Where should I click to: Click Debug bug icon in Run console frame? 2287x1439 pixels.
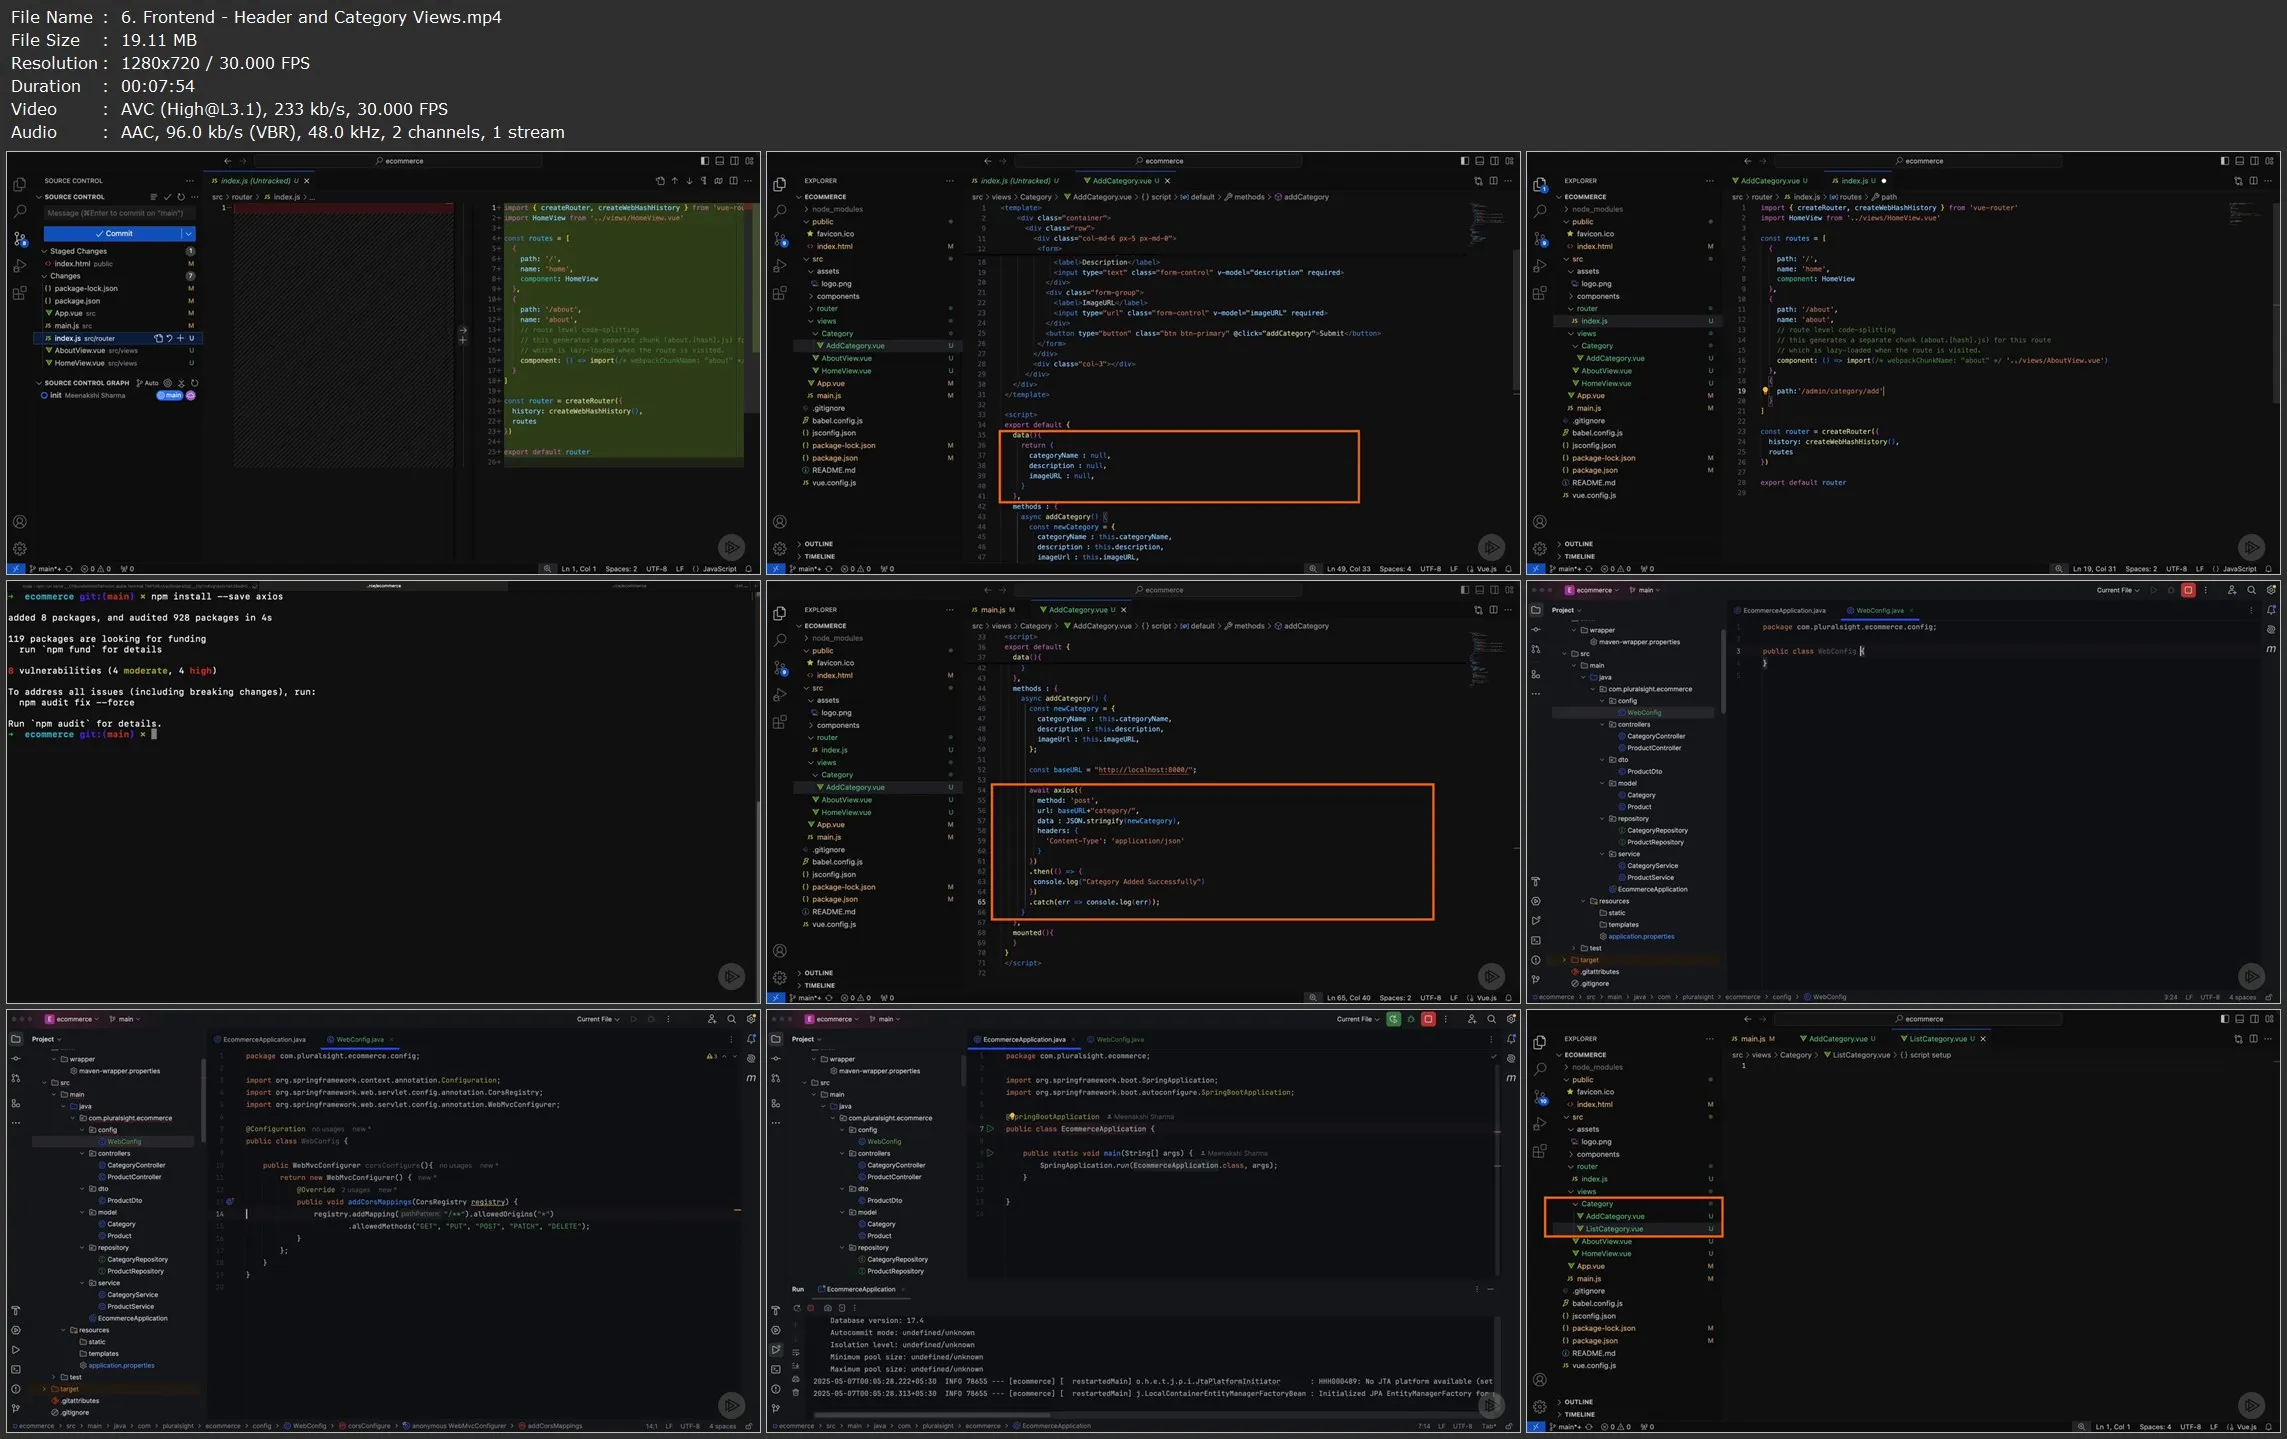1411,1019
